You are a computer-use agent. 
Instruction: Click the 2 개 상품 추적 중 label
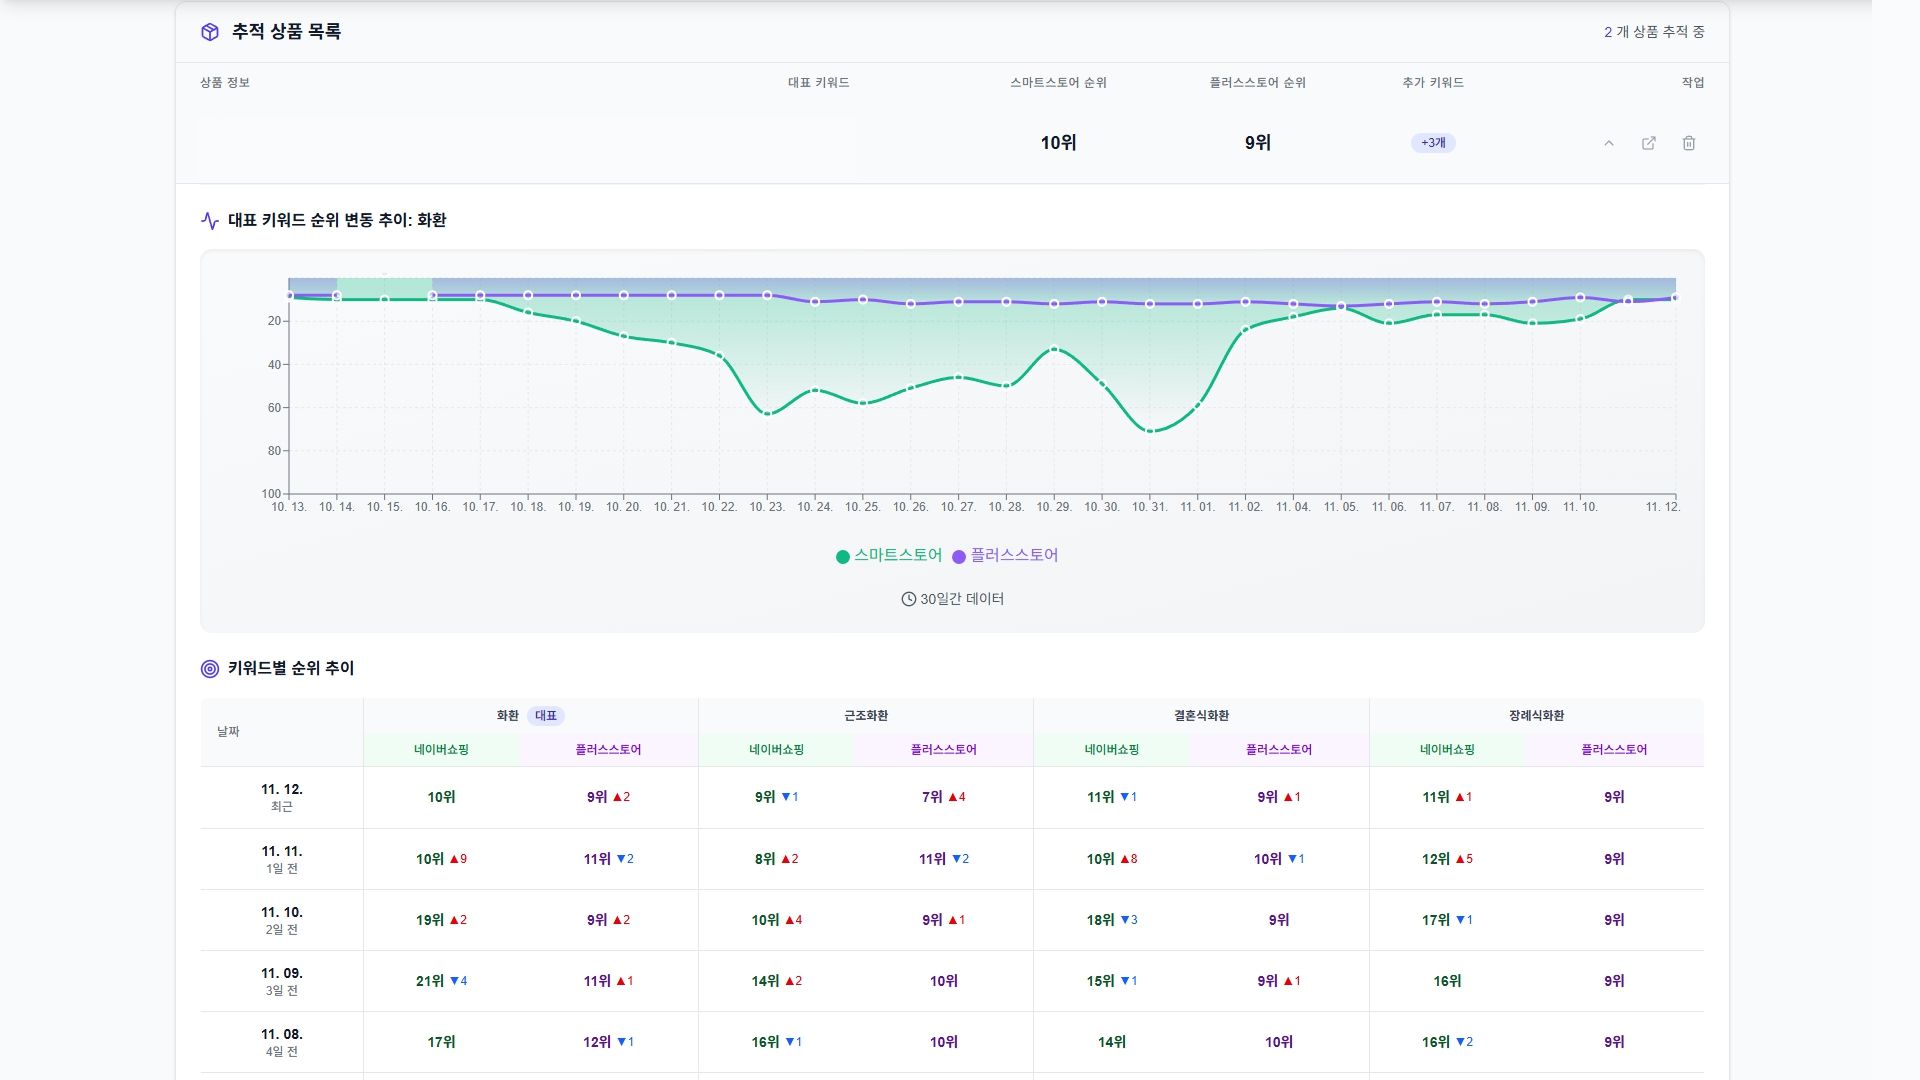(1653, 32)
